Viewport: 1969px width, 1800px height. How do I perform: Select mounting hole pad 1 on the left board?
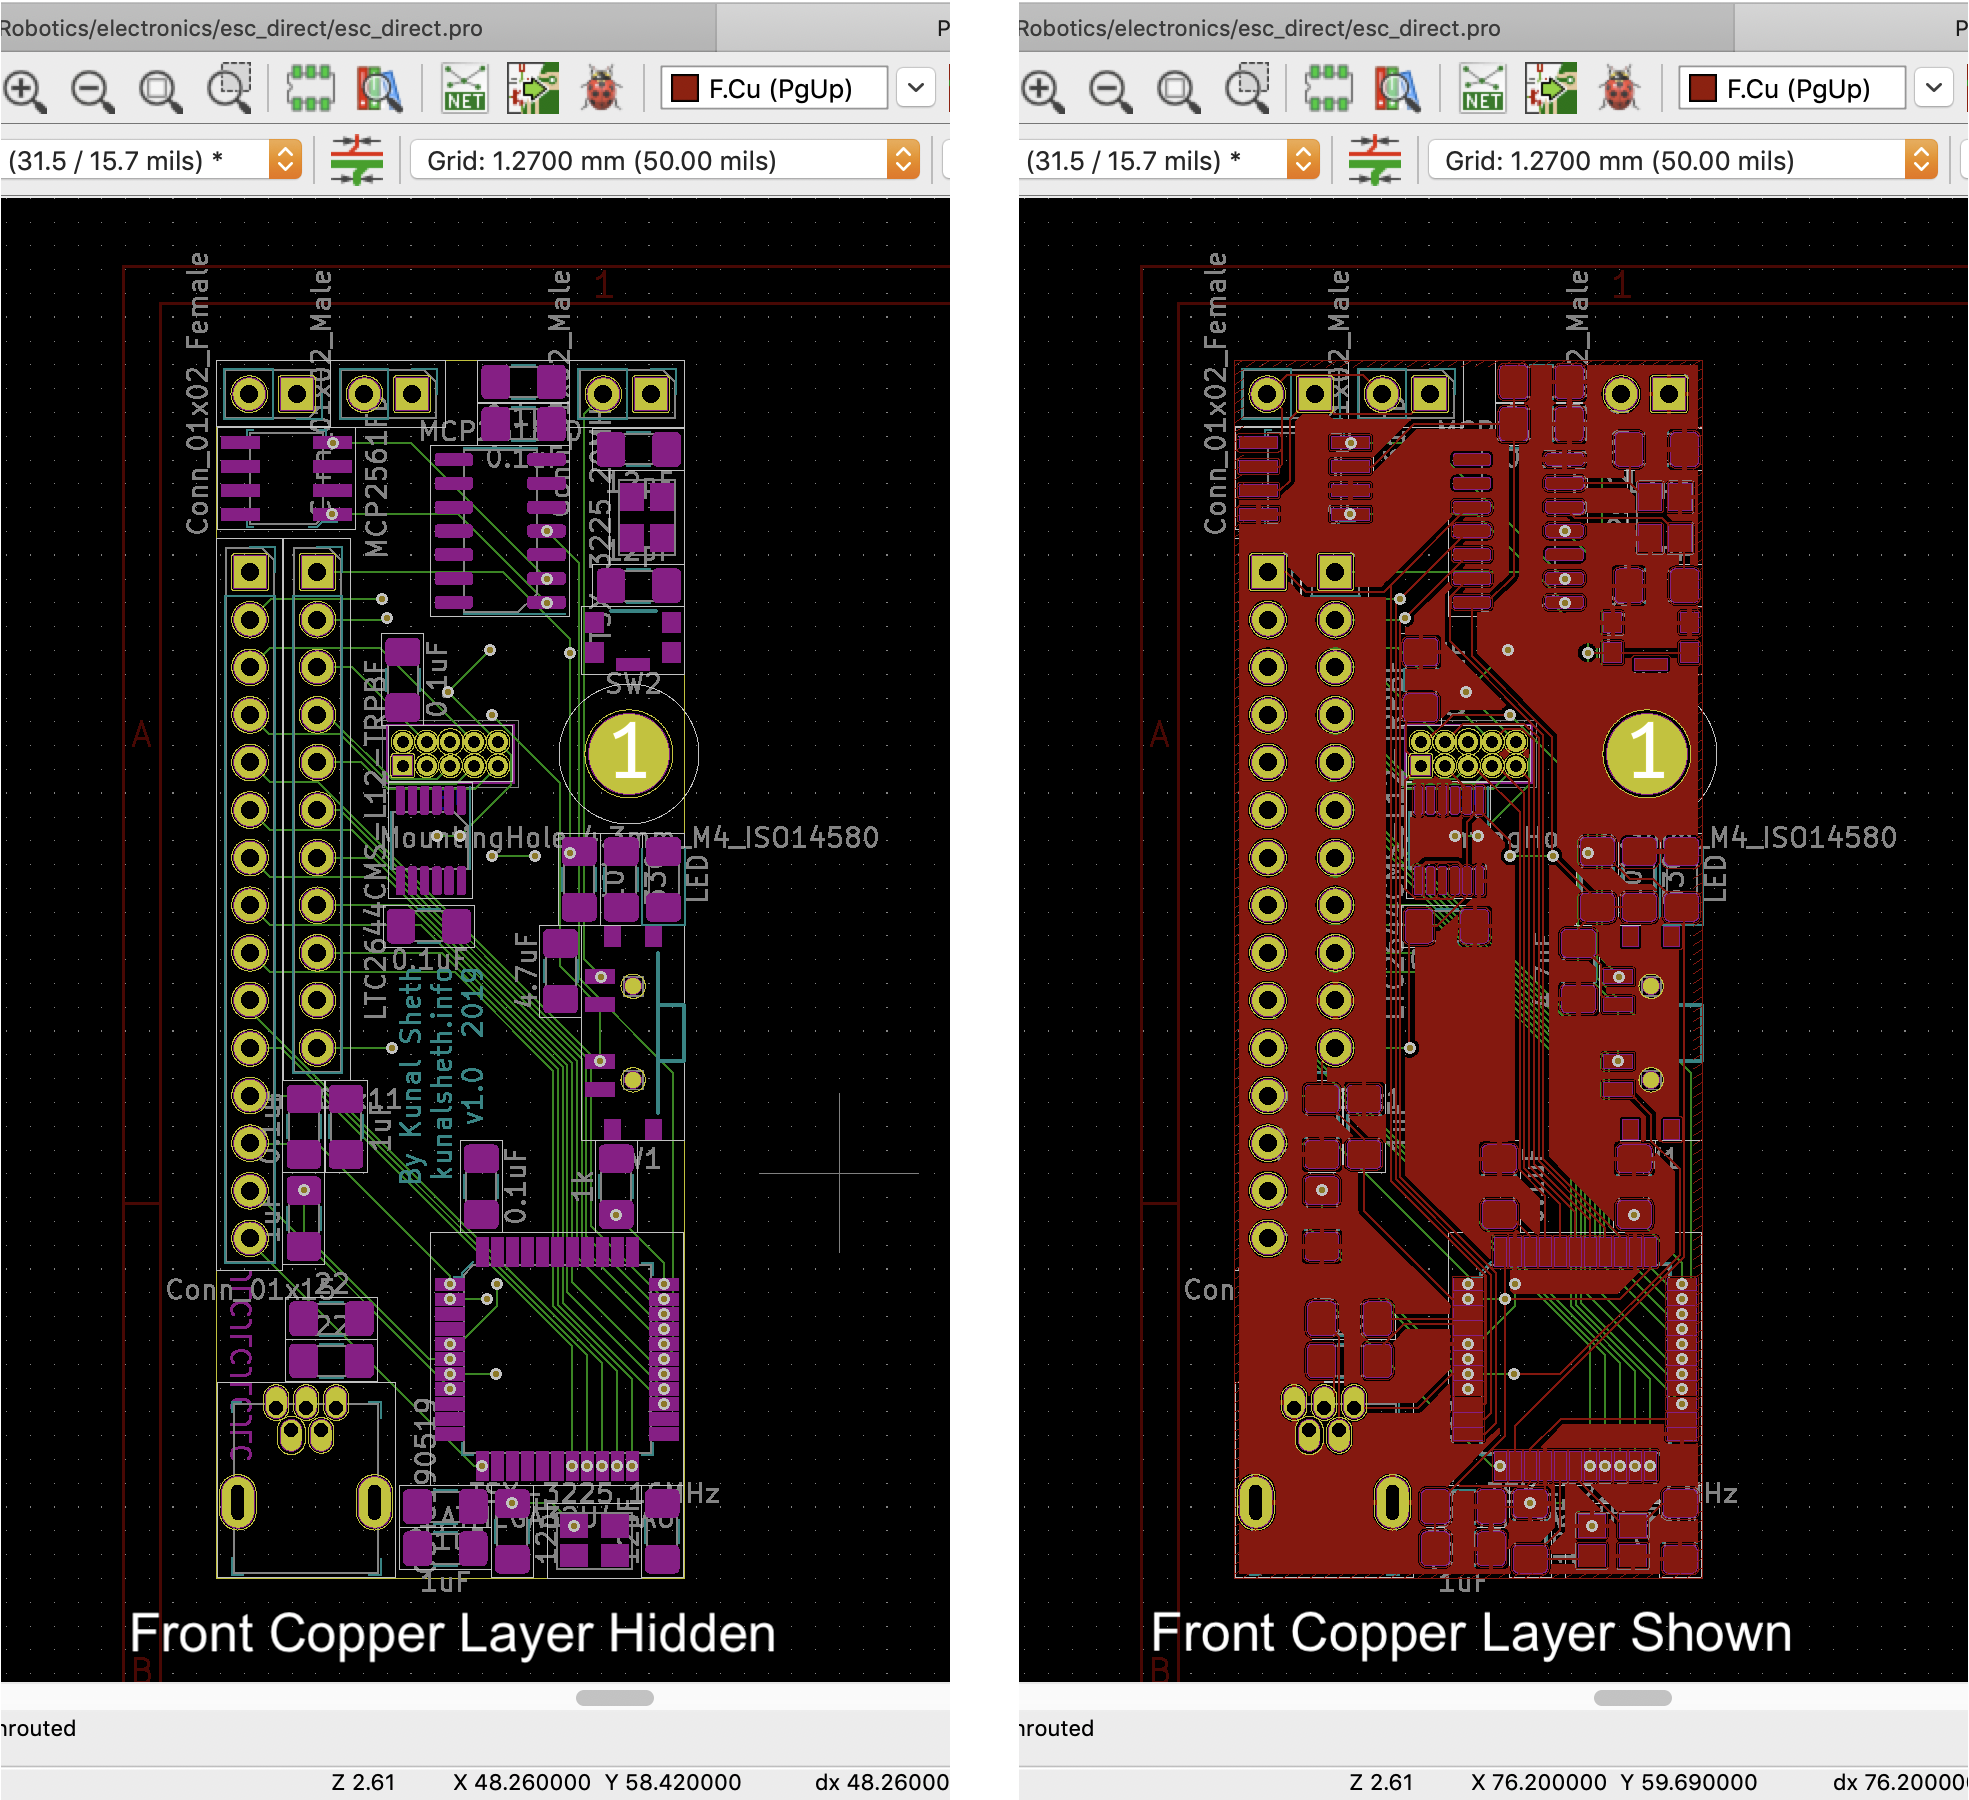629,753
